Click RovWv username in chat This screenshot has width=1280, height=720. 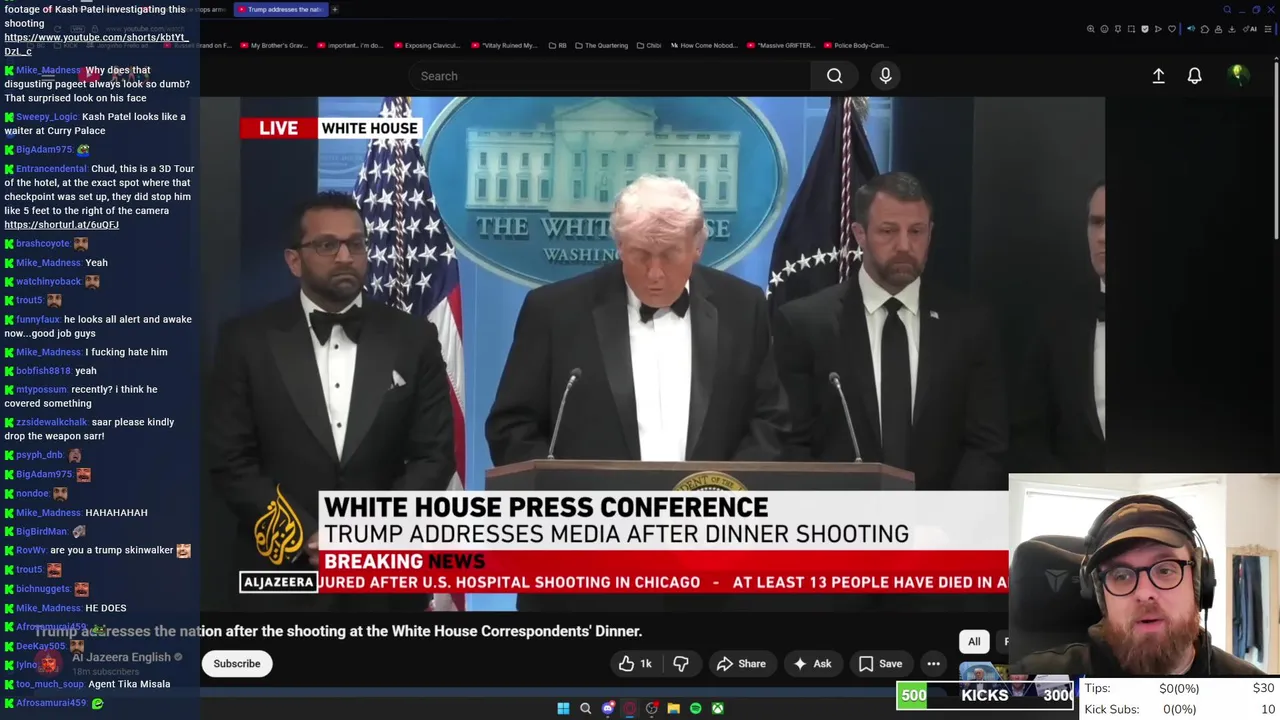coord(31,550)
